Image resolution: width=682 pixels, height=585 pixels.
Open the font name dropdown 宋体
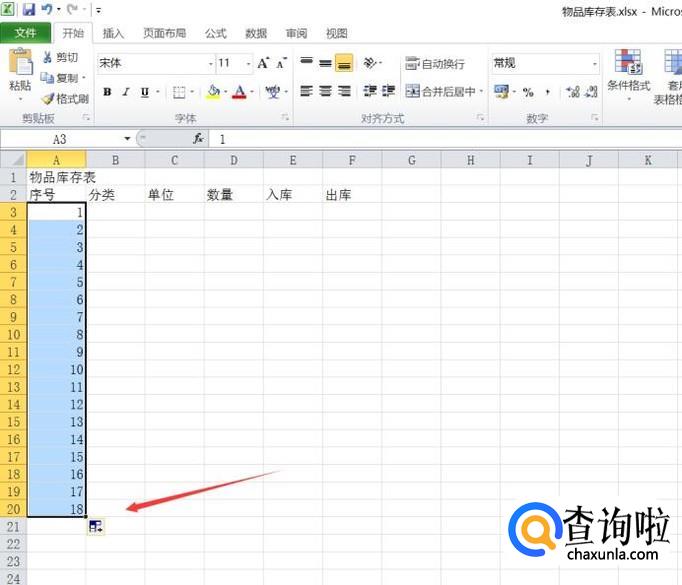point(211,64)
